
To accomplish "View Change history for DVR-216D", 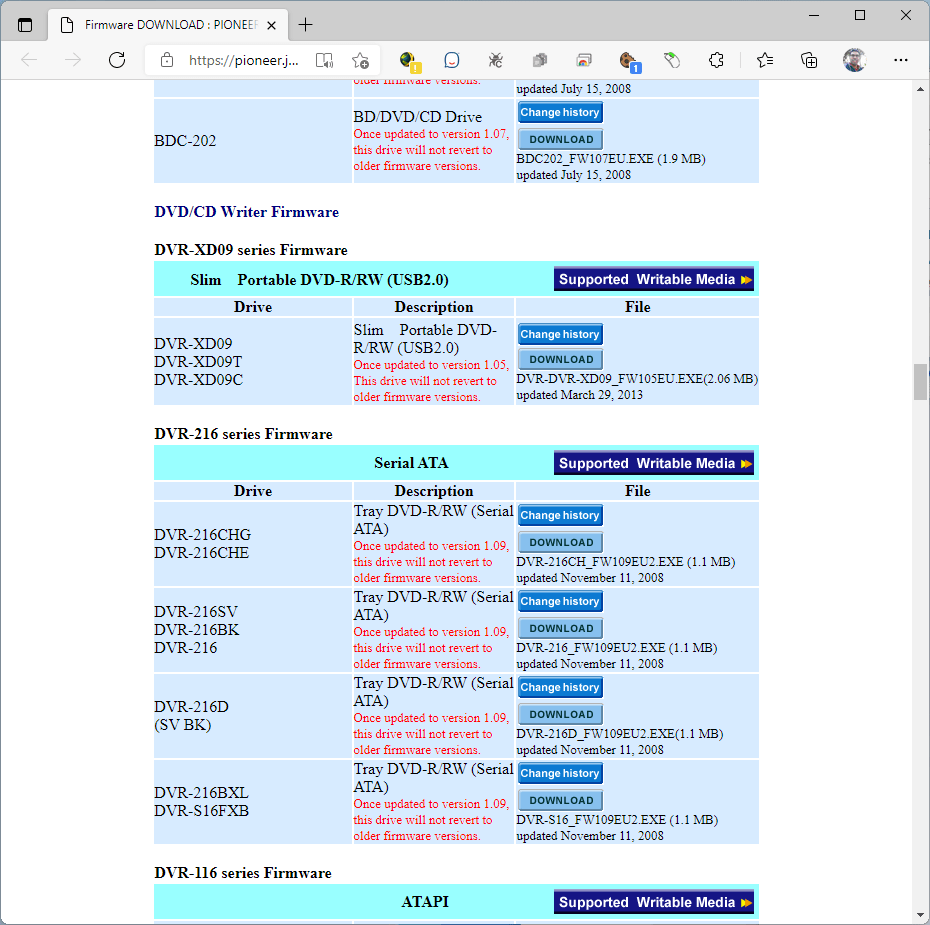I will [560, 687].
